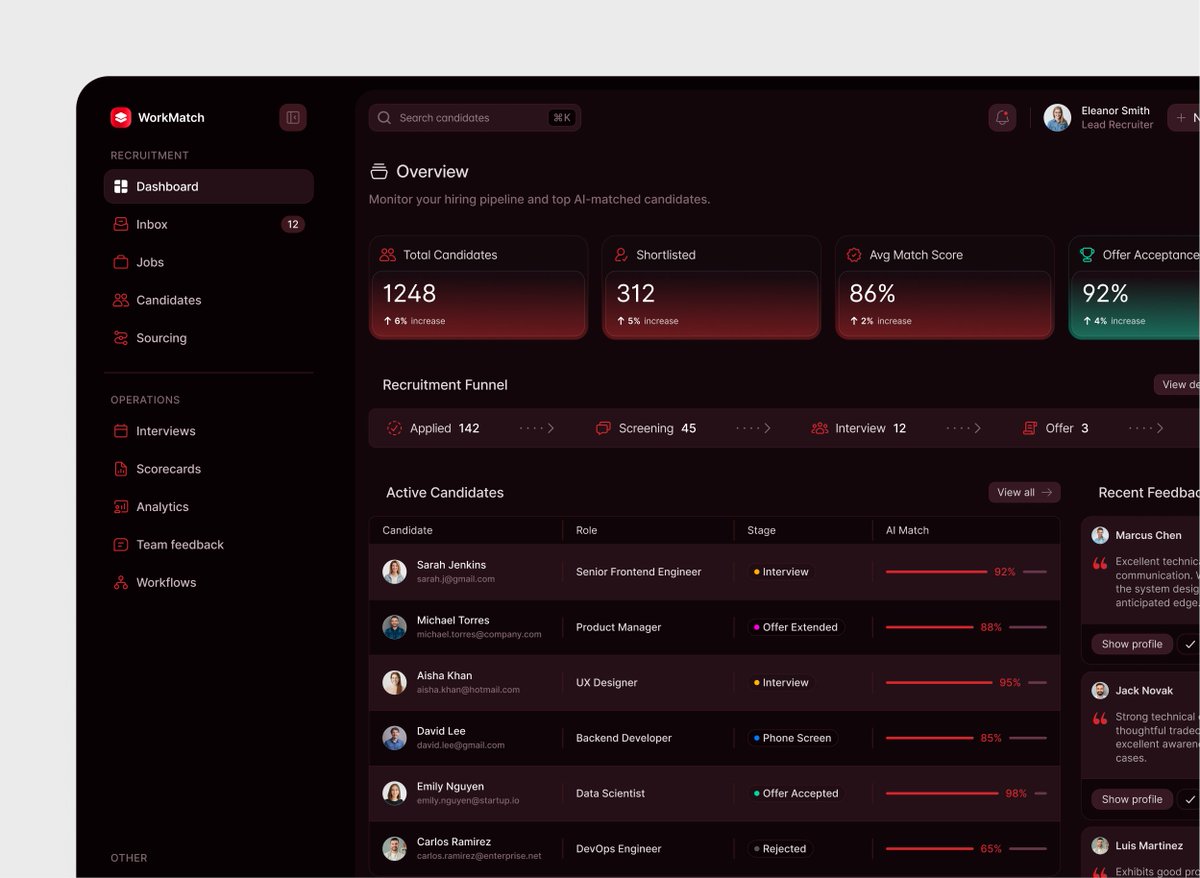Click the Applied stage checkmark icon
The height and width of the screenshot is (878, 1200).
coord(394,428)
